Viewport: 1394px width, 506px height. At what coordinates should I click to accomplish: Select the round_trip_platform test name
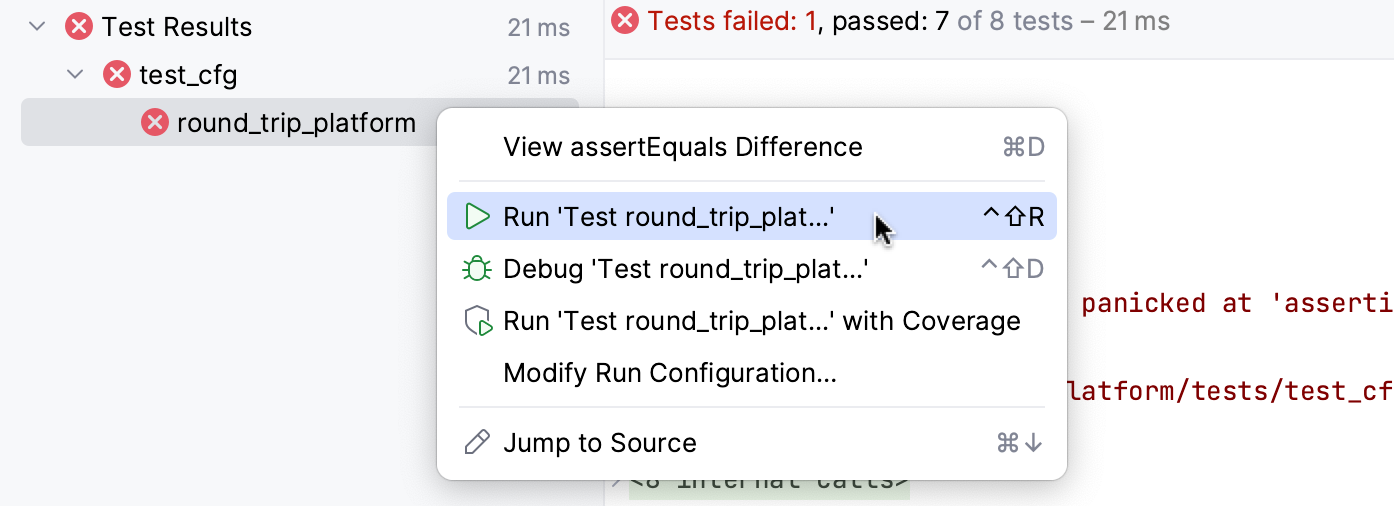(296, 123)
